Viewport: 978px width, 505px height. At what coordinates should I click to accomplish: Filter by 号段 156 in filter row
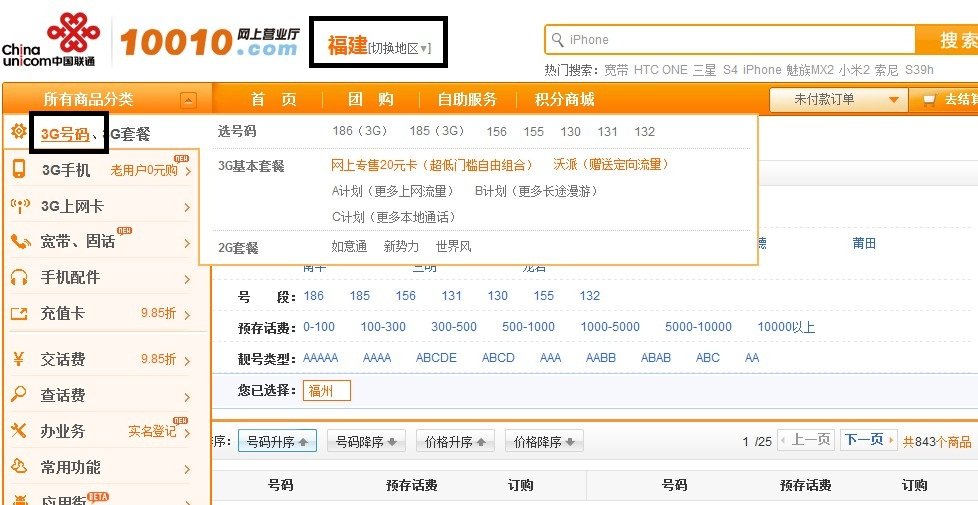coord(405,296)
